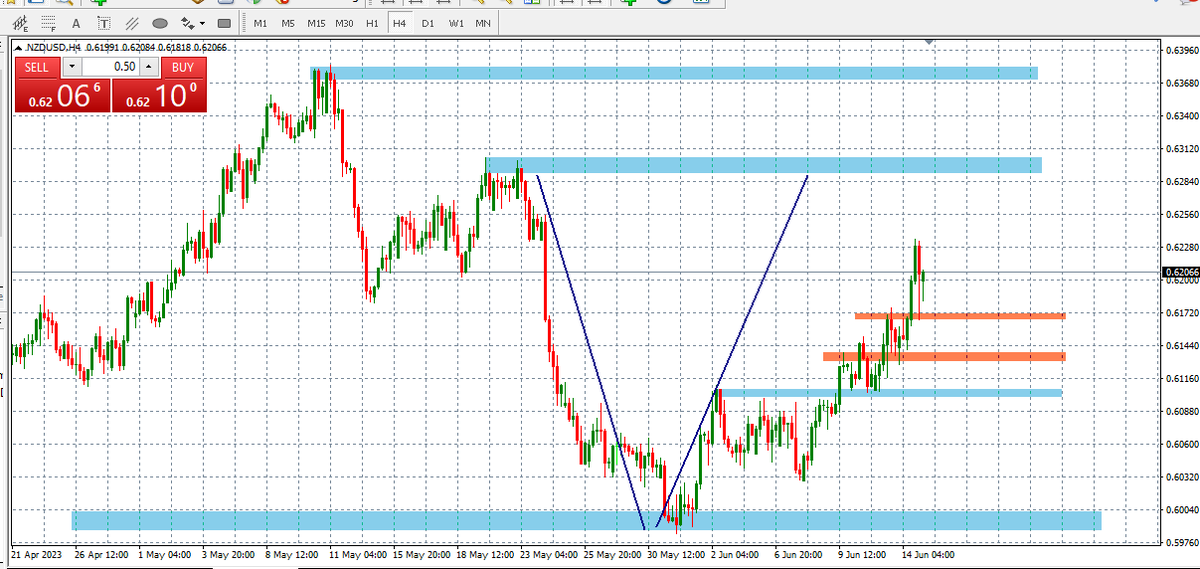Viewport: 1200px width, 569px height.
Task: Switch chart to D1 timeframe
Action: [x=428, y=23]
